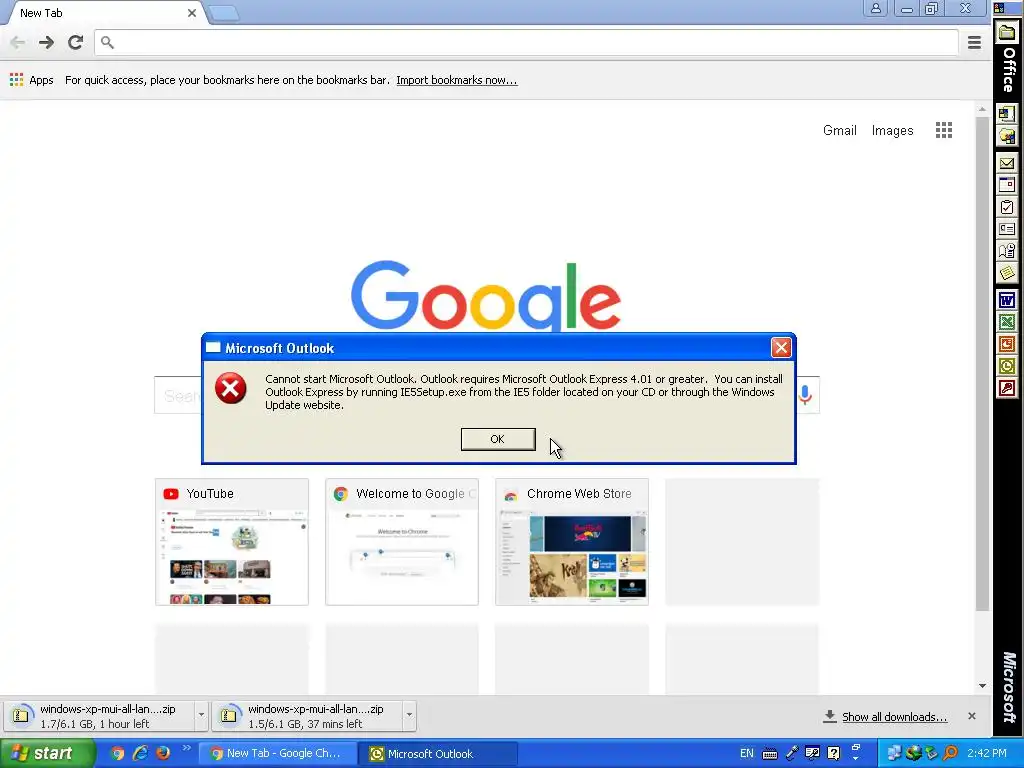Click the language bar help question mark icon
1024x768 pixels.
[x=834, y=753]
